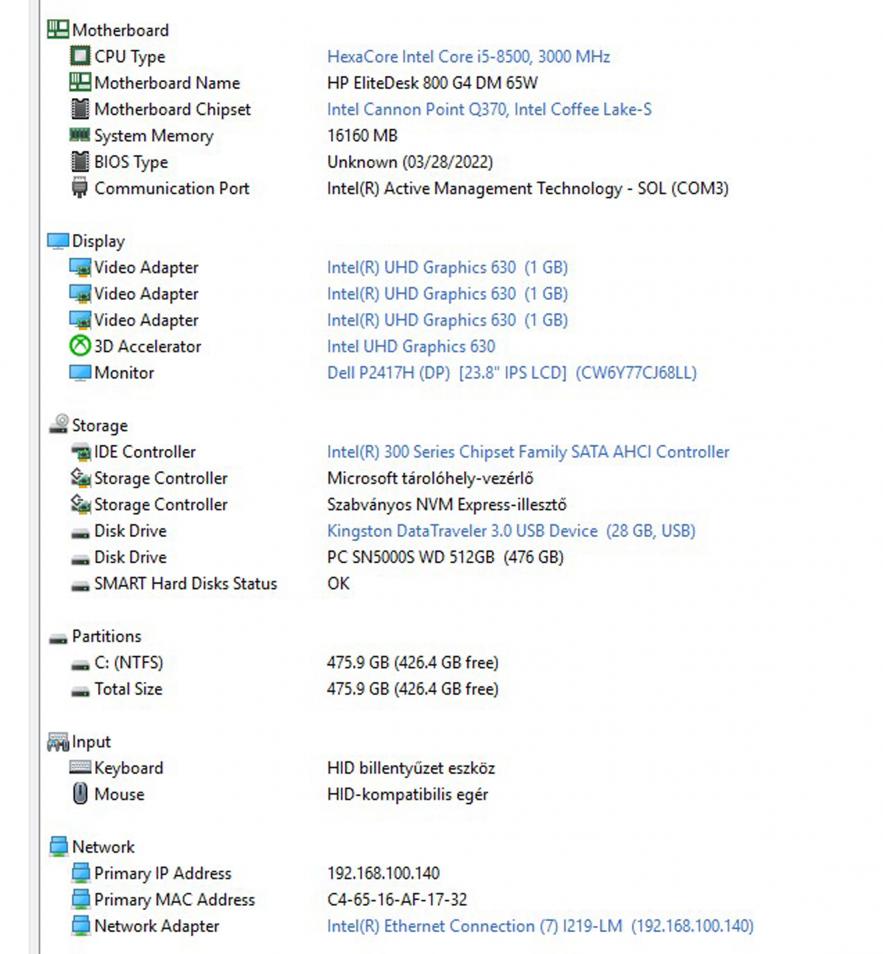Click the Motherboard Name row icon

point(80,82)
